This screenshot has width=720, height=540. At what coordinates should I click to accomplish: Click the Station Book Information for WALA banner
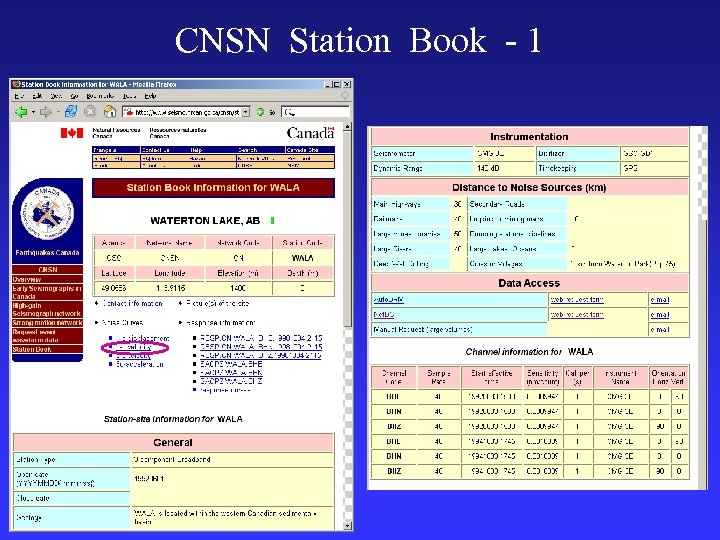click(x=214, y=188)
